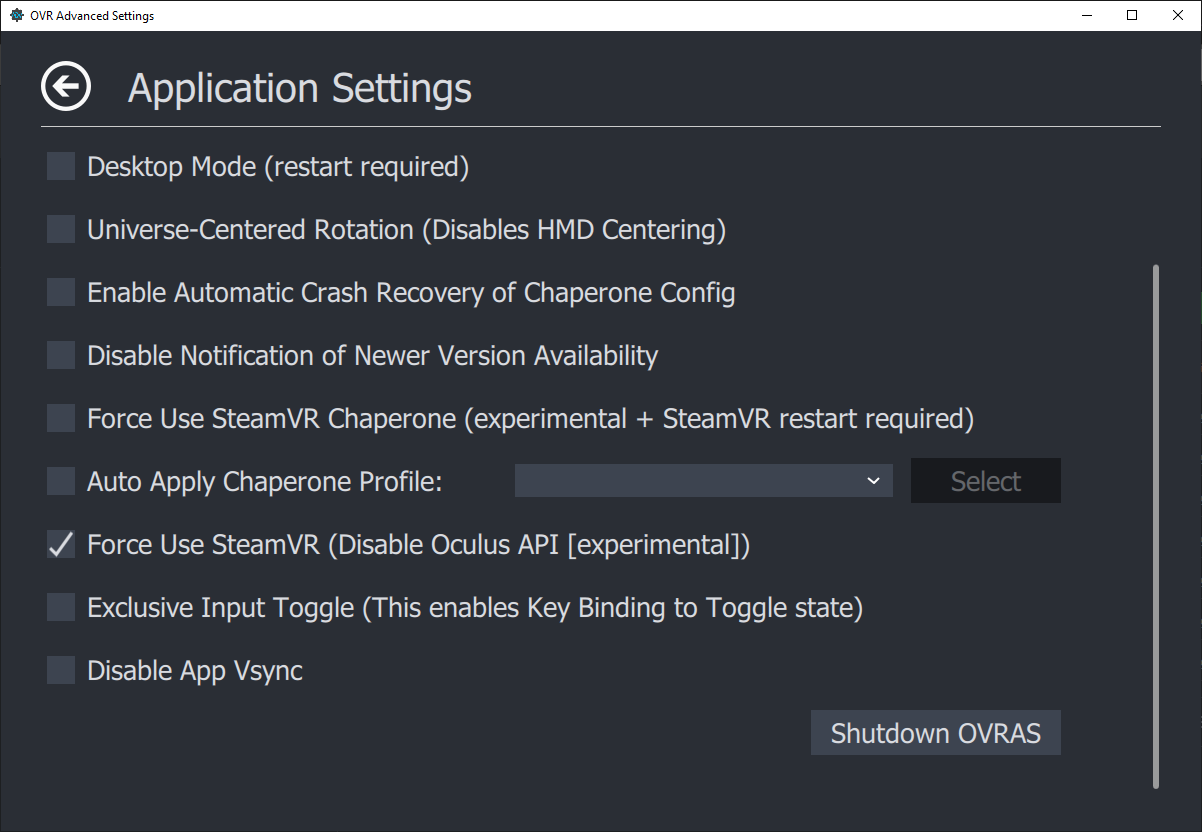
Task: Click the chaperone profile dropdown chevron arrow
Action: click(x=873, y=481)
